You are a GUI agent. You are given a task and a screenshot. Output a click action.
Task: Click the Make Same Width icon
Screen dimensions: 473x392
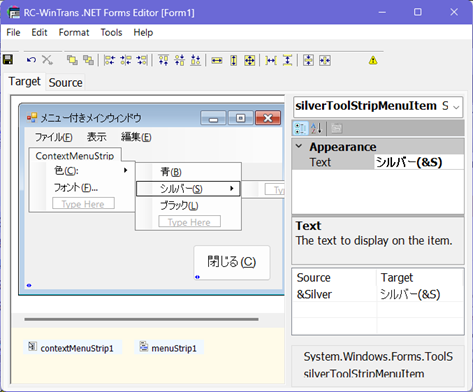click(x=217, y=61)
